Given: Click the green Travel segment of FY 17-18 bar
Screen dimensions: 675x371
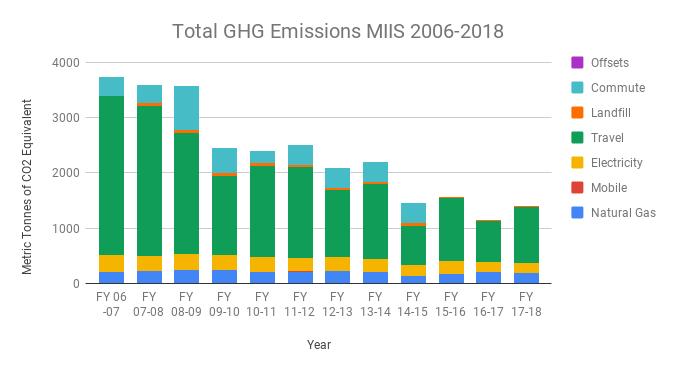Looking at the screenshot, I should pos(526,235).
